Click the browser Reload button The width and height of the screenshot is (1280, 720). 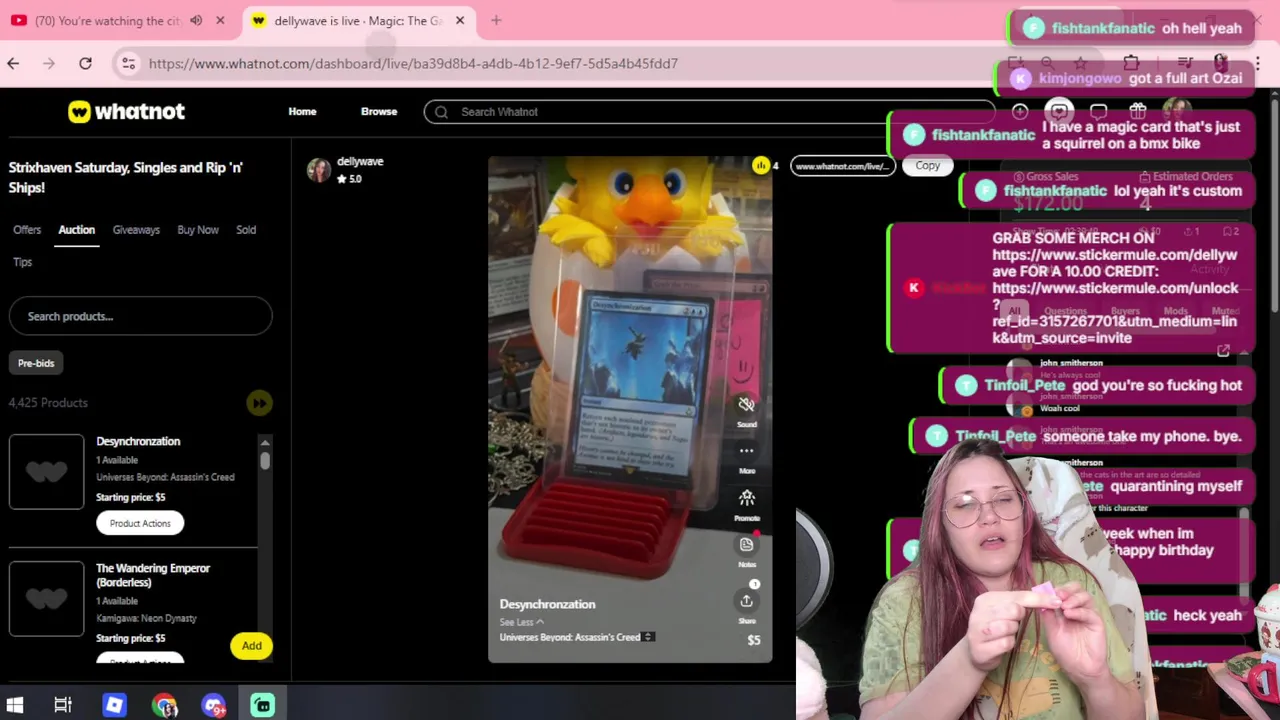point(85,63)
